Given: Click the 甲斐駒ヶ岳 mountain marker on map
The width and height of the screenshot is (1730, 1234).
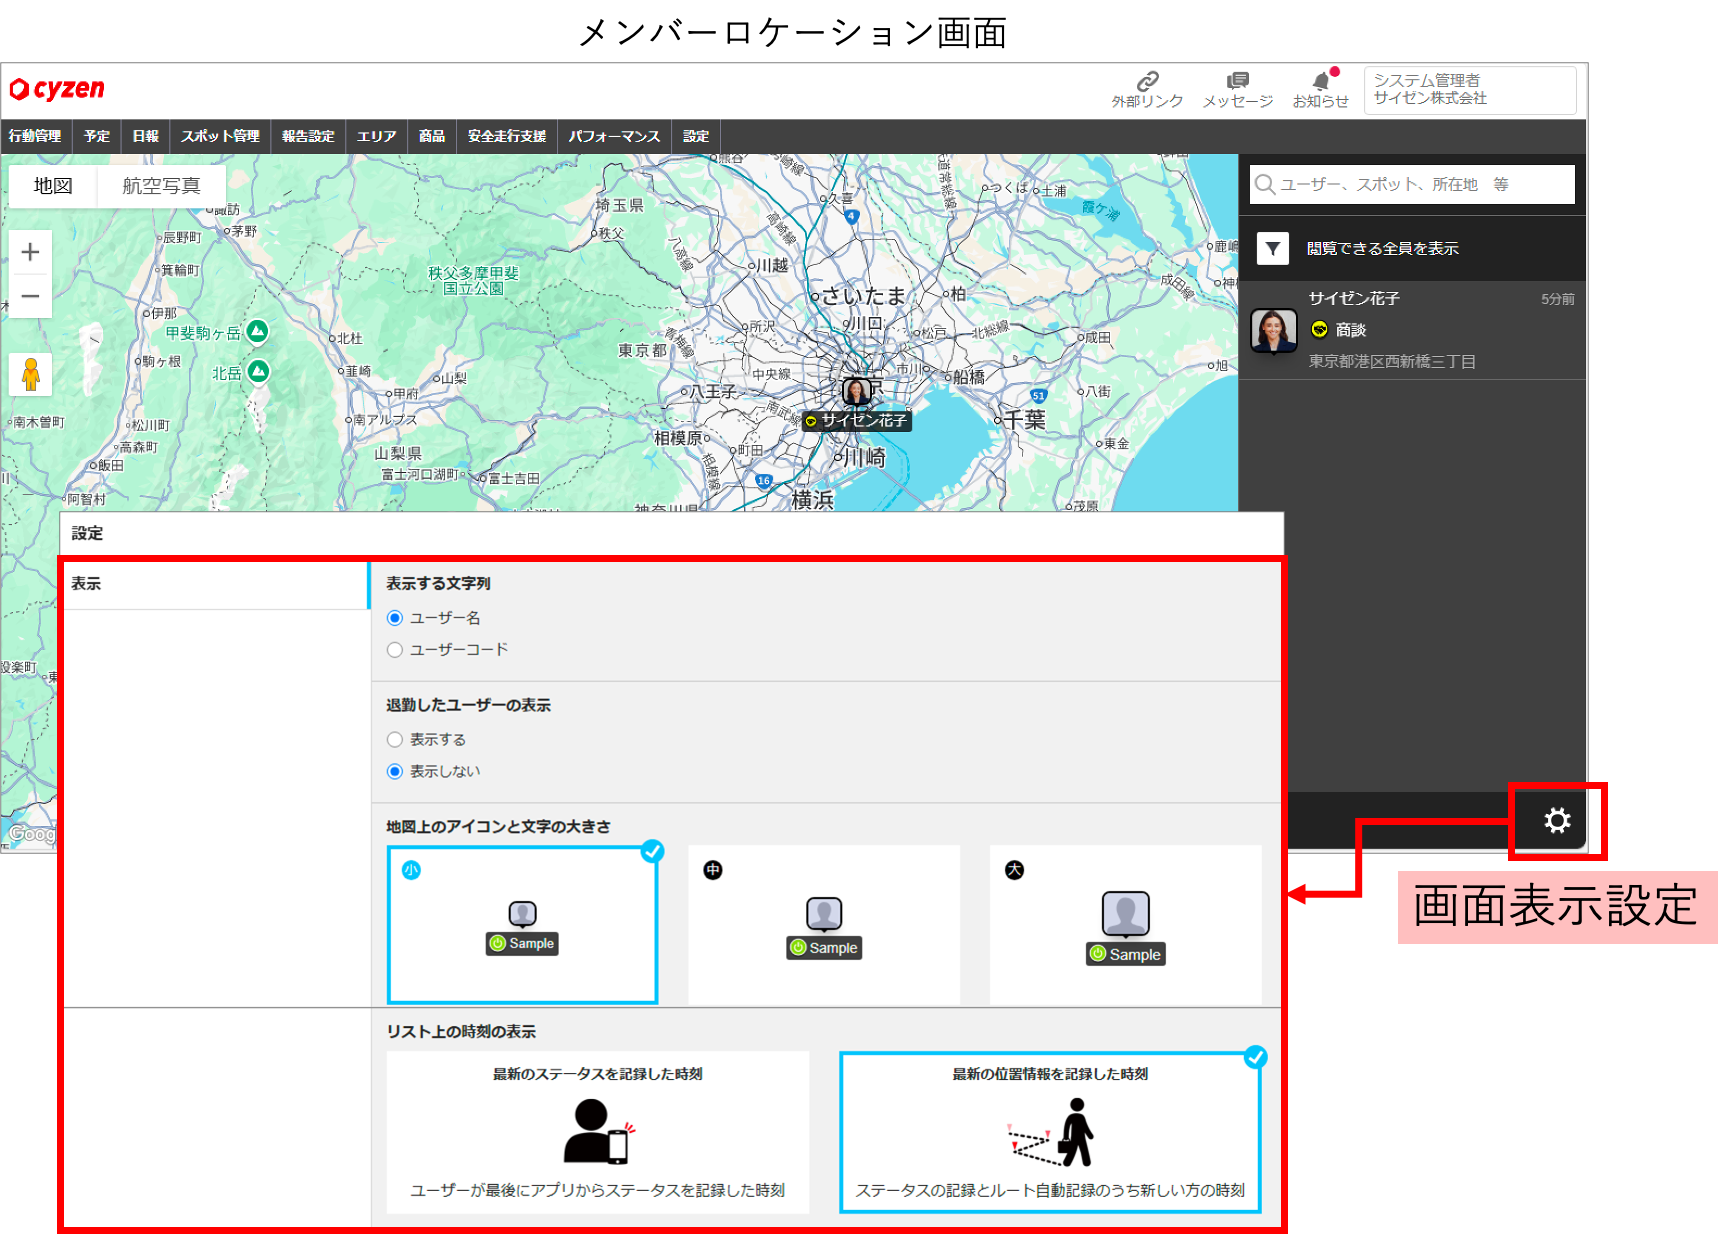Looking at the screenshot, I should 257,331.
